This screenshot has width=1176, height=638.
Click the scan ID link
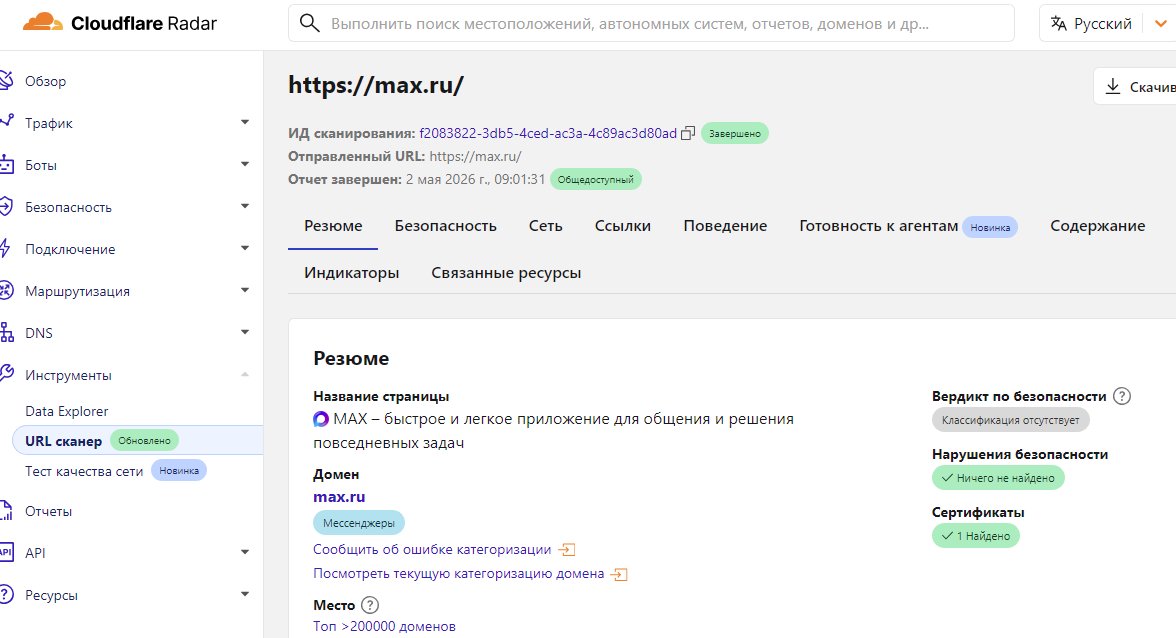[x=548, y=133]
